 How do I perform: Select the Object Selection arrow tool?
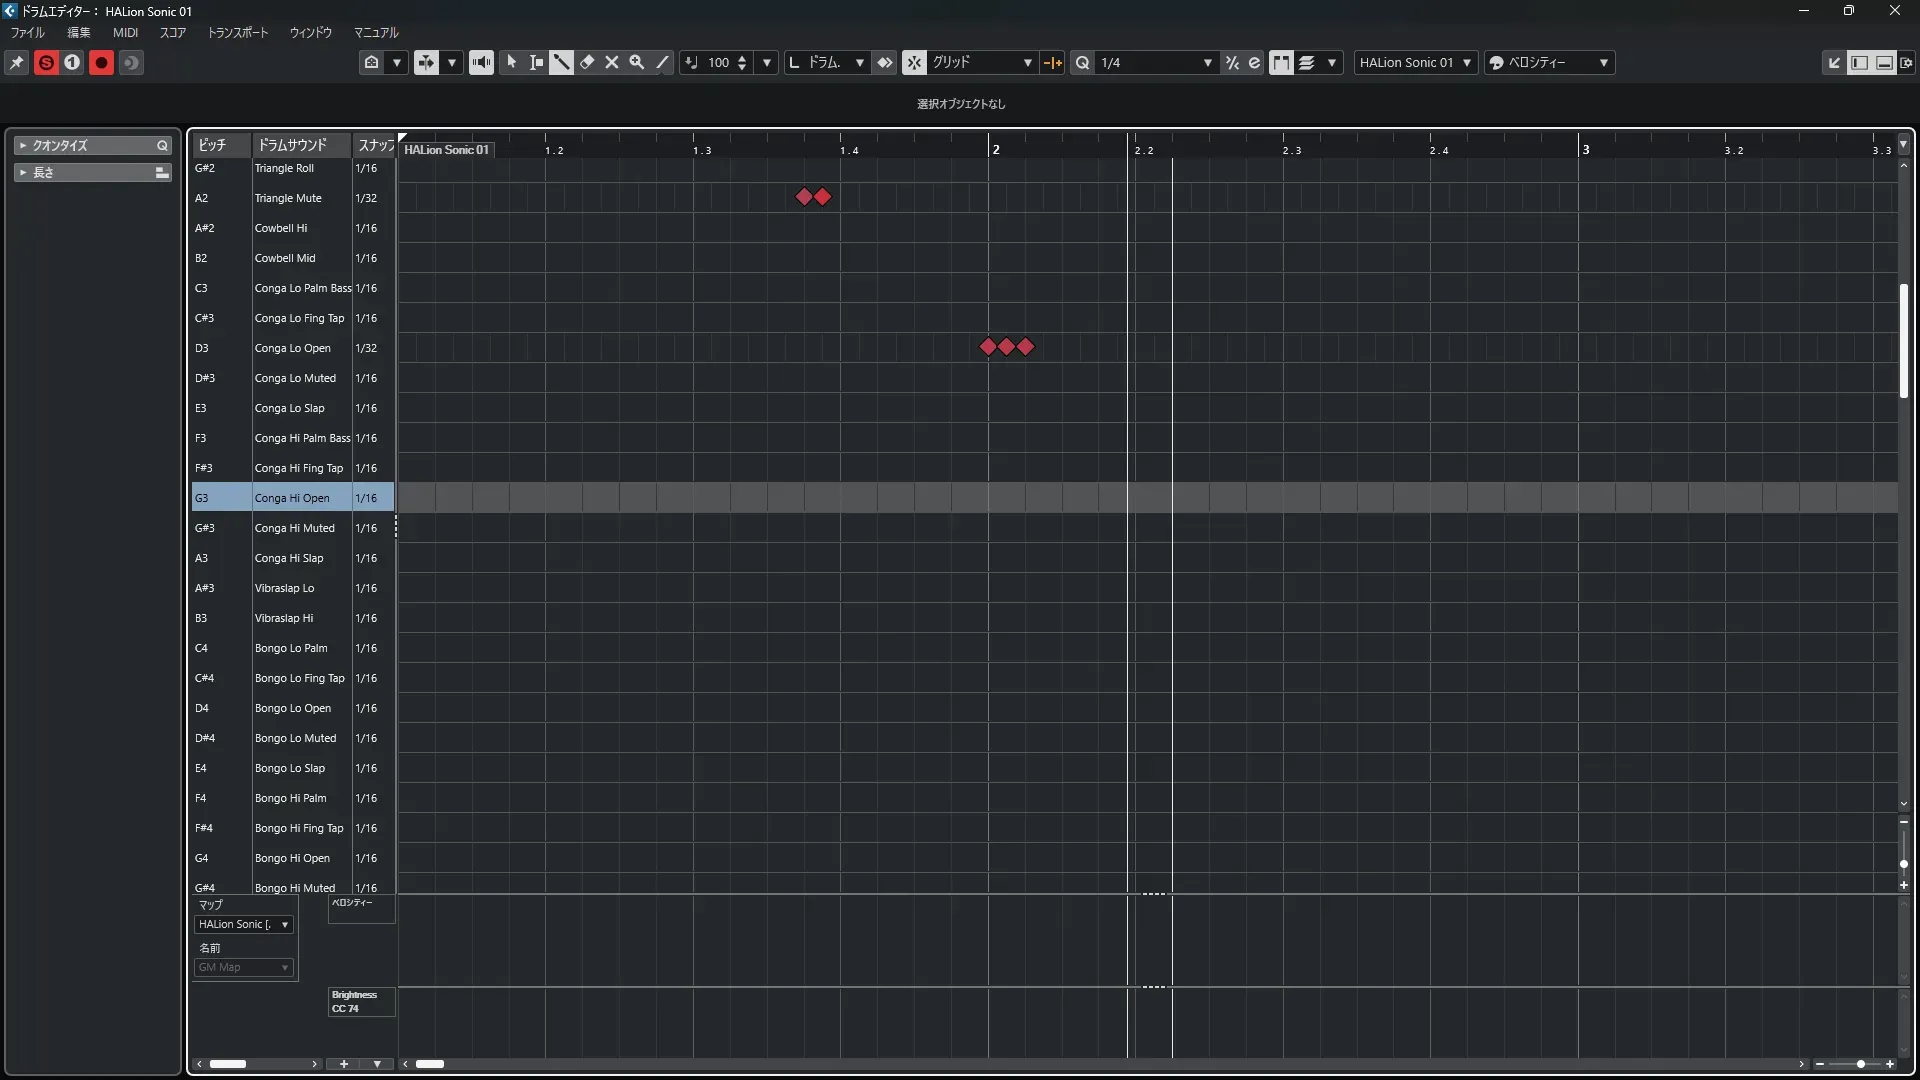pyautogui.click(x=511, y=63)
